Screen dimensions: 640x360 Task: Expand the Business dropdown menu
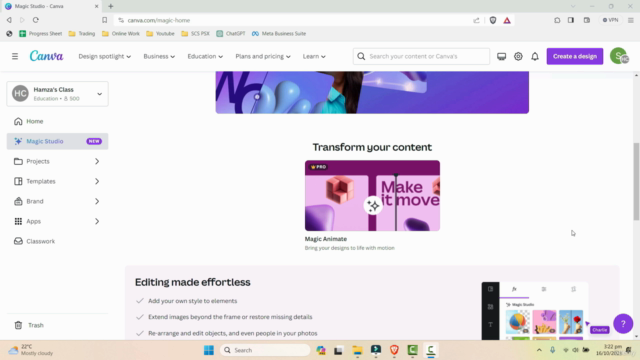click(x=159, y=56)
